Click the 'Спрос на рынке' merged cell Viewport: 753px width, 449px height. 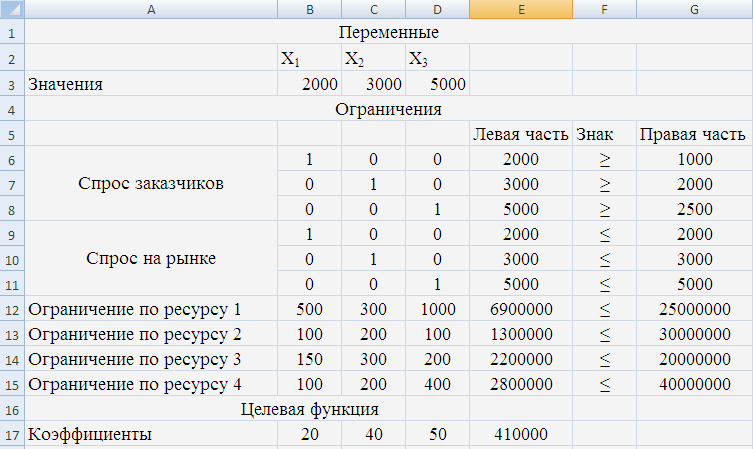click(x=151, y=258)
